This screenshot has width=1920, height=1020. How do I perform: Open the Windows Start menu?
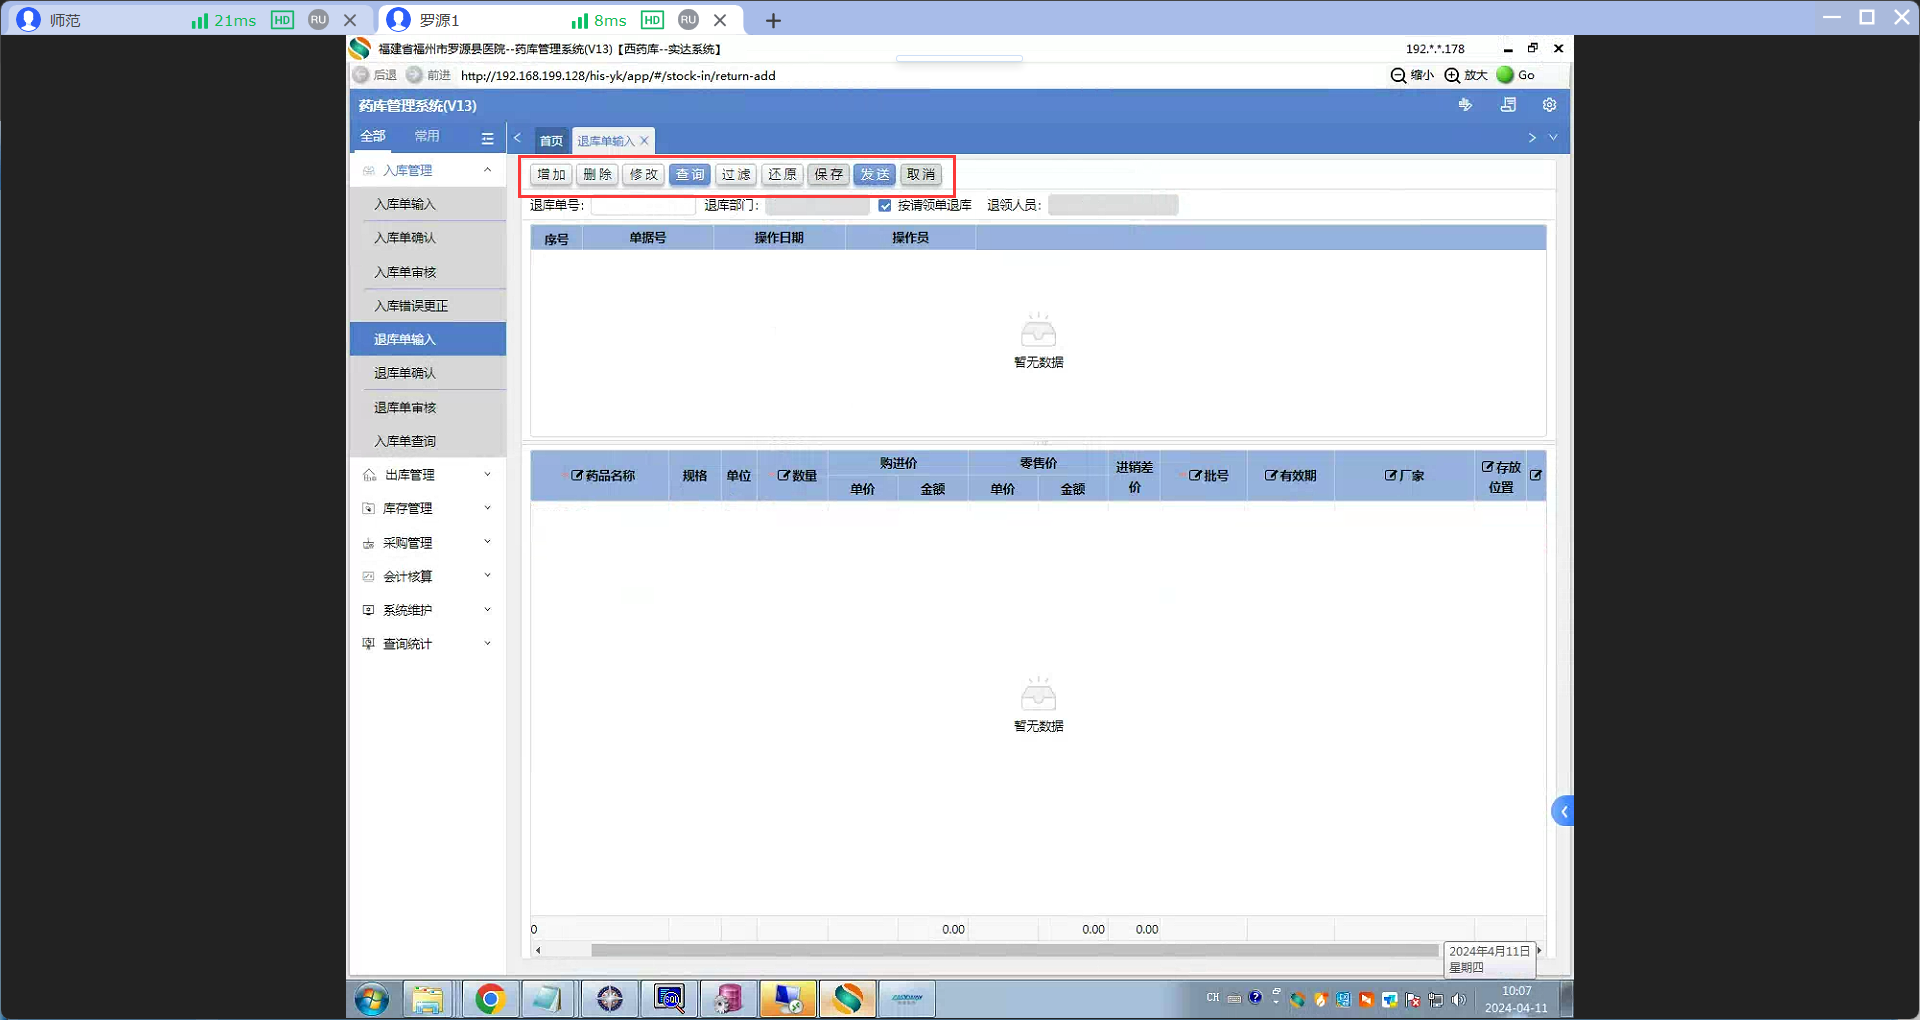[x=371, y=998]
